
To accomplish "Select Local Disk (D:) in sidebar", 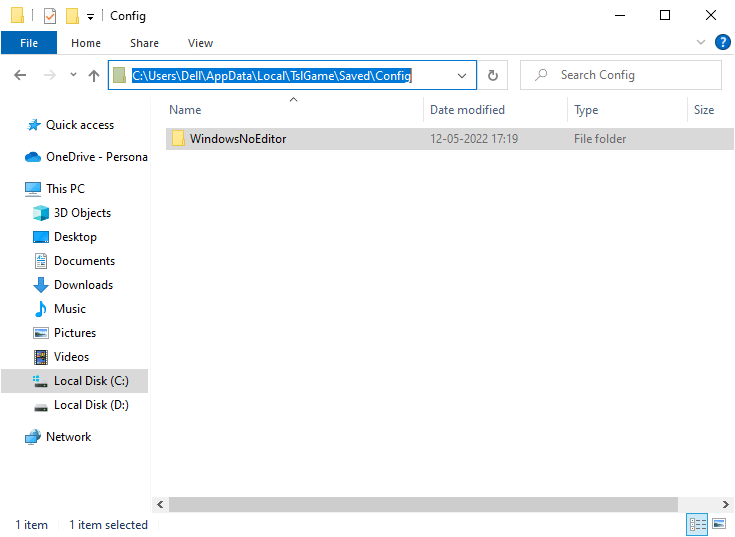I will (x=81, y=405).
